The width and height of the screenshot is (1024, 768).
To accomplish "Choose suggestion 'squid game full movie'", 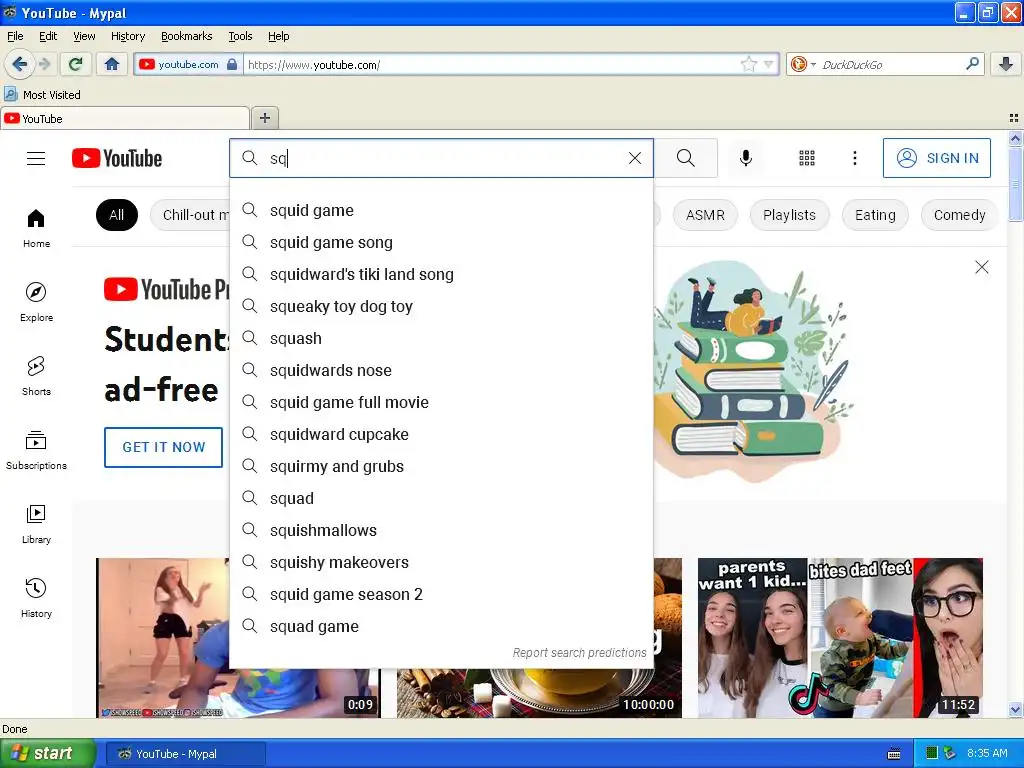I will pos(441,402).
